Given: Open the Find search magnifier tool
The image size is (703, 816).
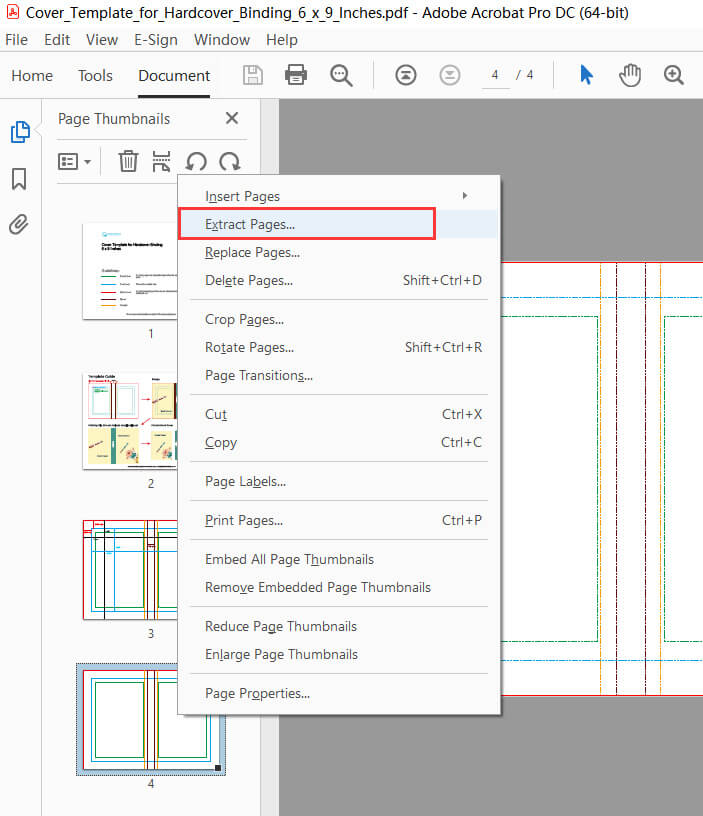Looking at the screenshot, I should (x=342, y=76).
